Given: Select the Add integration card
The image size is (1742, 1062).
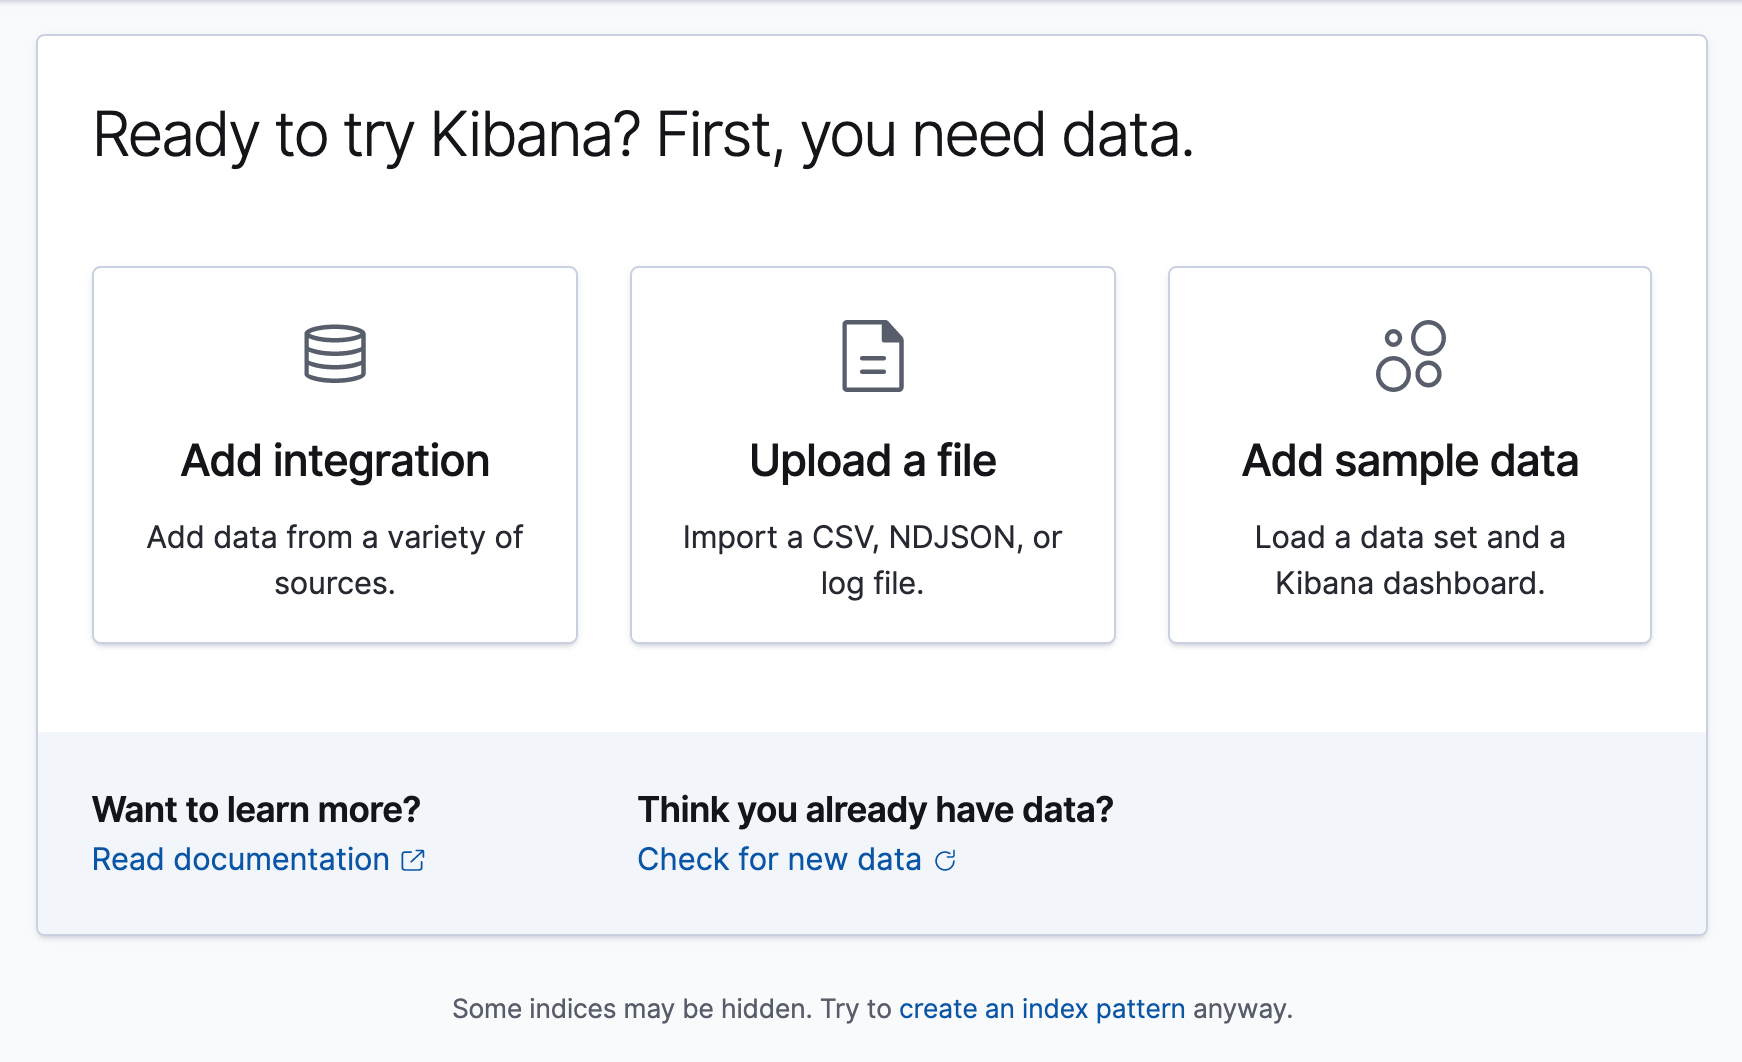Looking at the screenshot, I should 334,453.
